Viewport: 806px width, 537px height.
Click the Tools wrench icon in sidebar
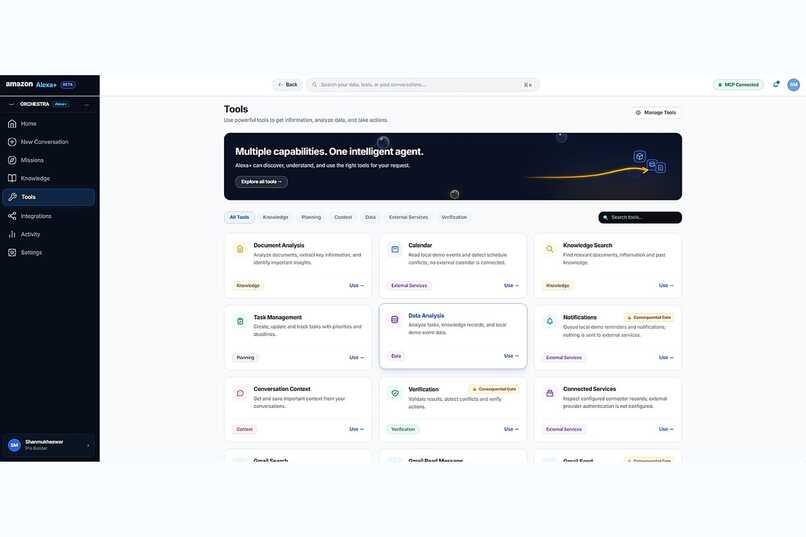pos(13,197)
